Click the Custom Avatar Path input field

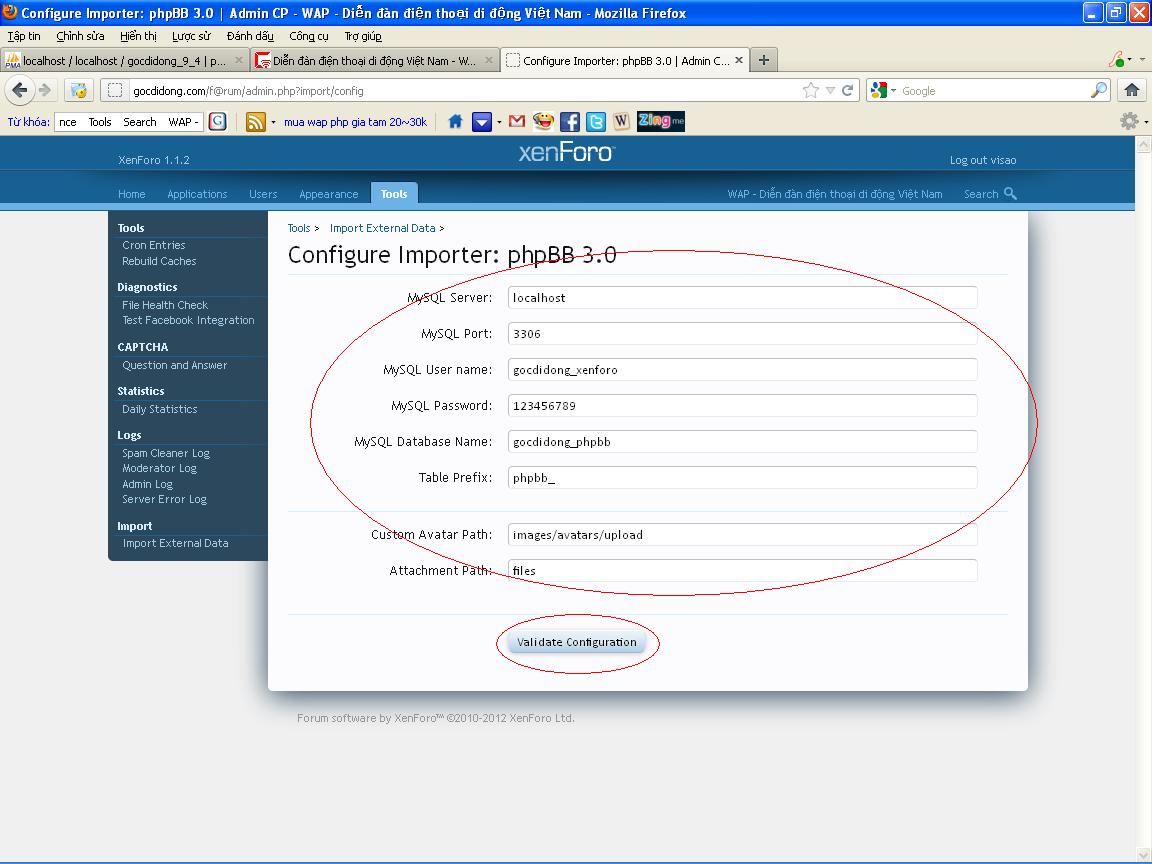coord(743,535)
